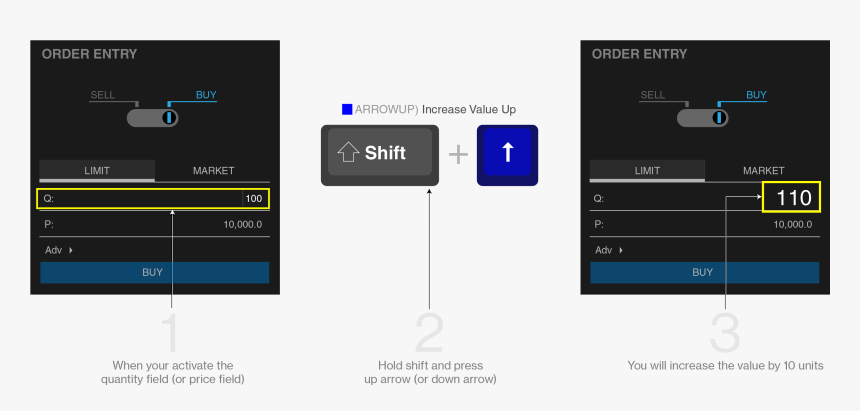Screen dimensions: 860x411
Task: Click the Shift key graphic
Action: pos(380,155)
